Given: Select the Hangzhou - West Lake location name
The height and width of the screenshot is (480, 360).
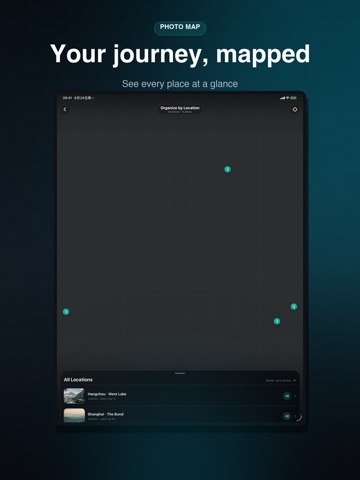Looking at the screenshot, I should point(107,394).
